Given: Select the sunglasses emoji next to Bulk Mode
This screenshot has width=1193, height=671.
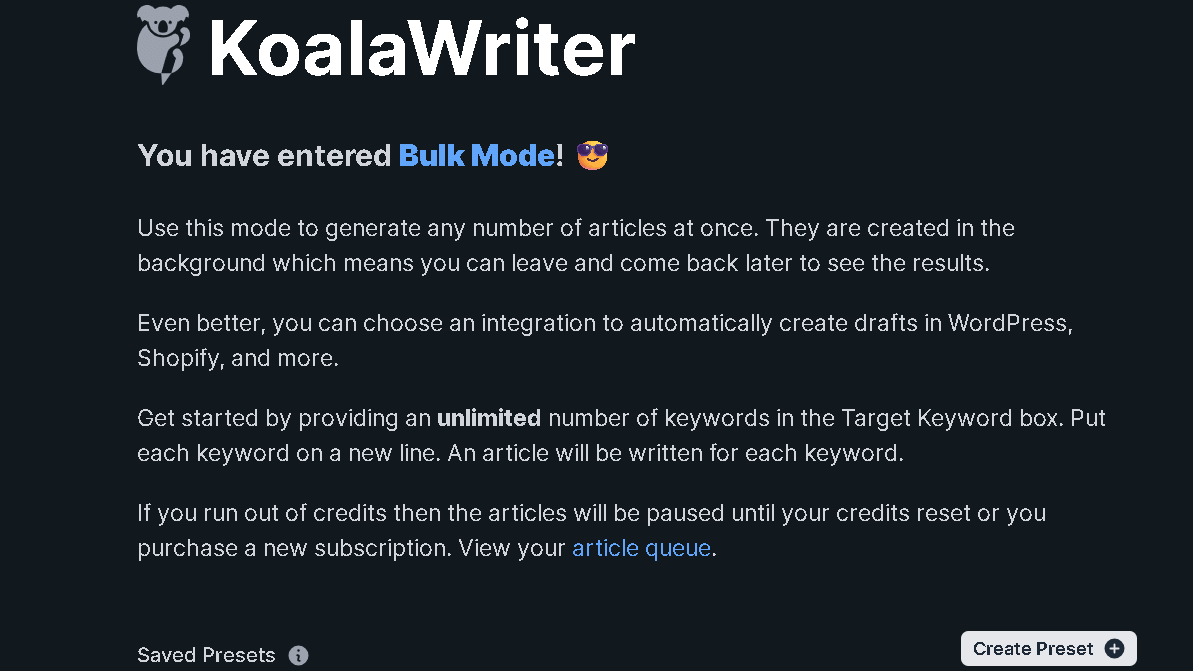Looking at the screenshot, I should click(591, 155).
